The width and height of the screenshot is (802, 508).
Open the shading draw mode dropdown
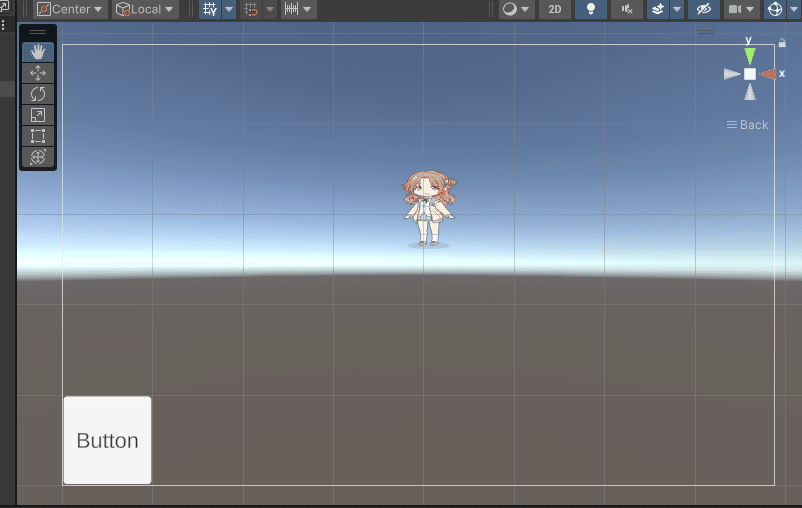516,9
